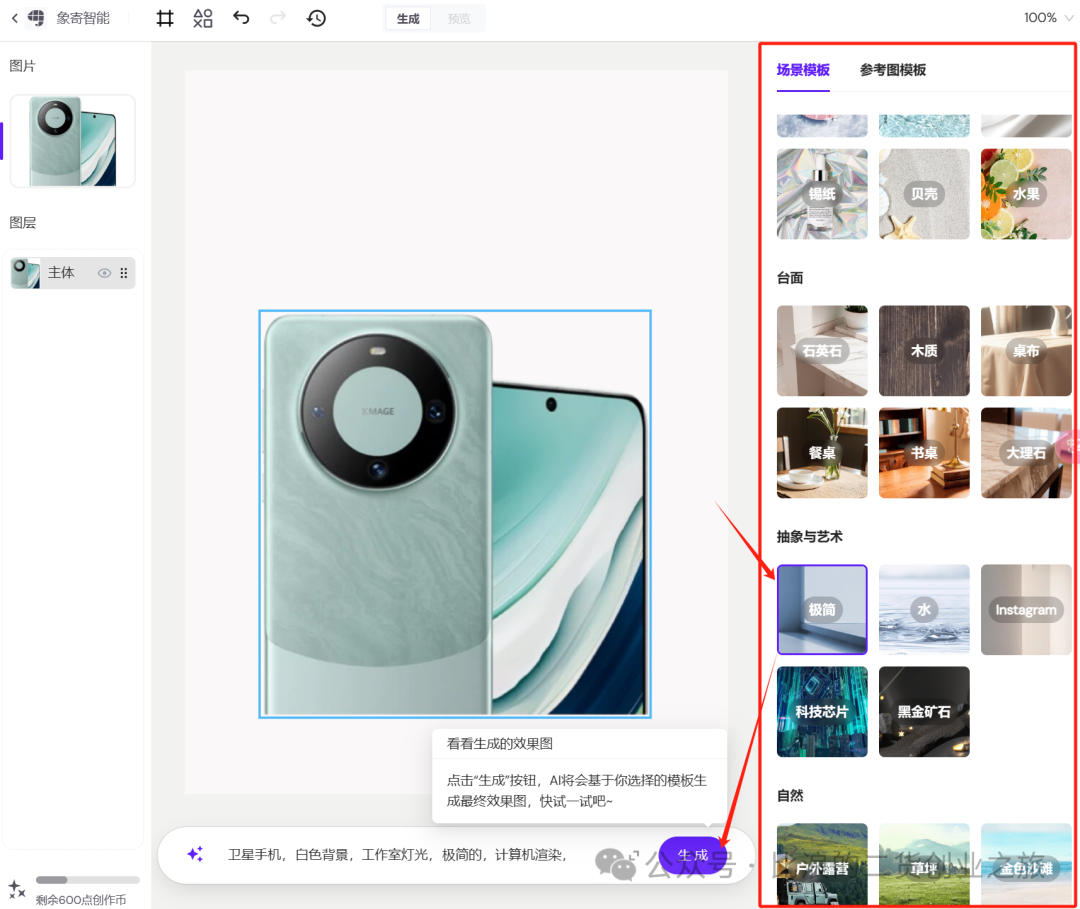Click the remaining credits progress bar

point(88,880)
